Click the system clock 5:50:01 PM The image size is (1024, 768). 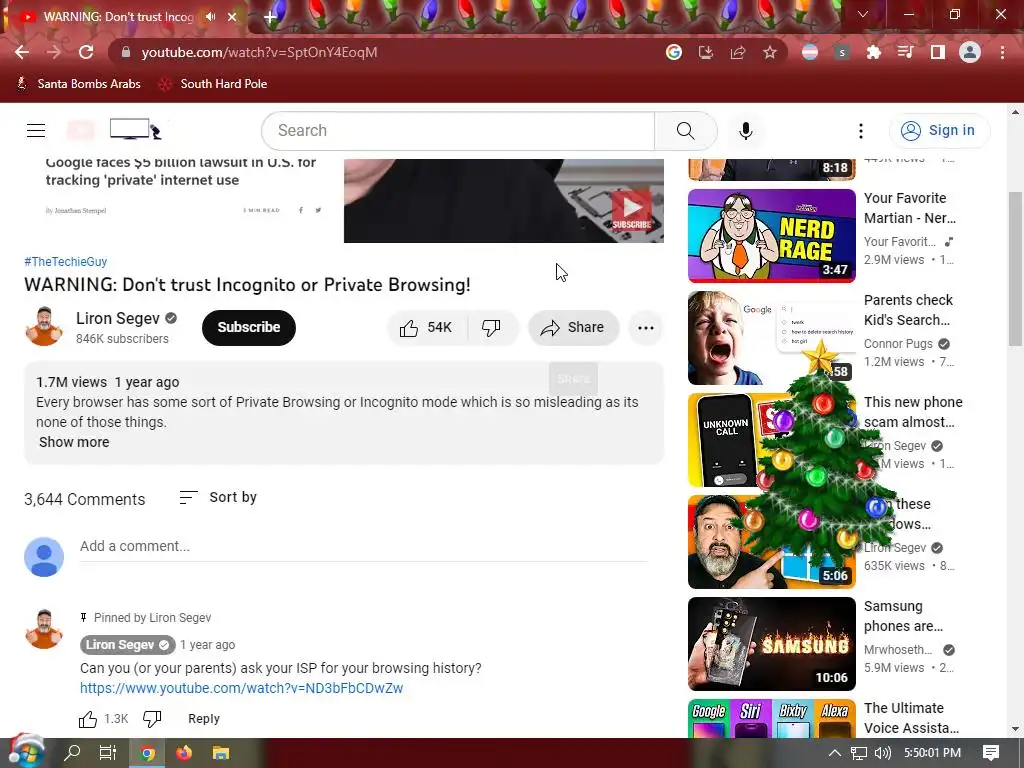pos(933,753)
